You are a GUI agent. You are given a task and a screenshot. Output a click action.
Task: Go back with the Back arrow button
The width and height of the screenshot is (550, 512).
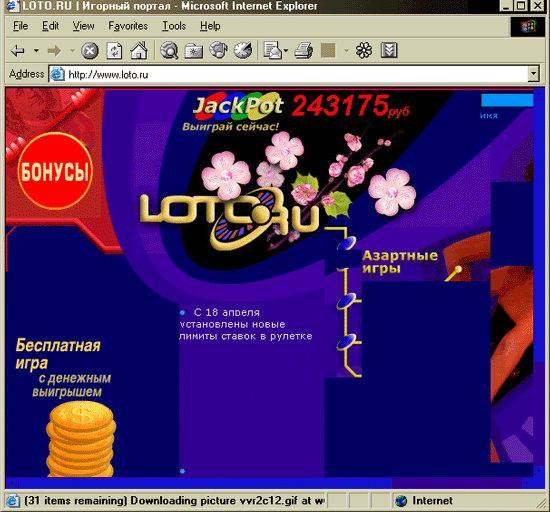point(18,51)
